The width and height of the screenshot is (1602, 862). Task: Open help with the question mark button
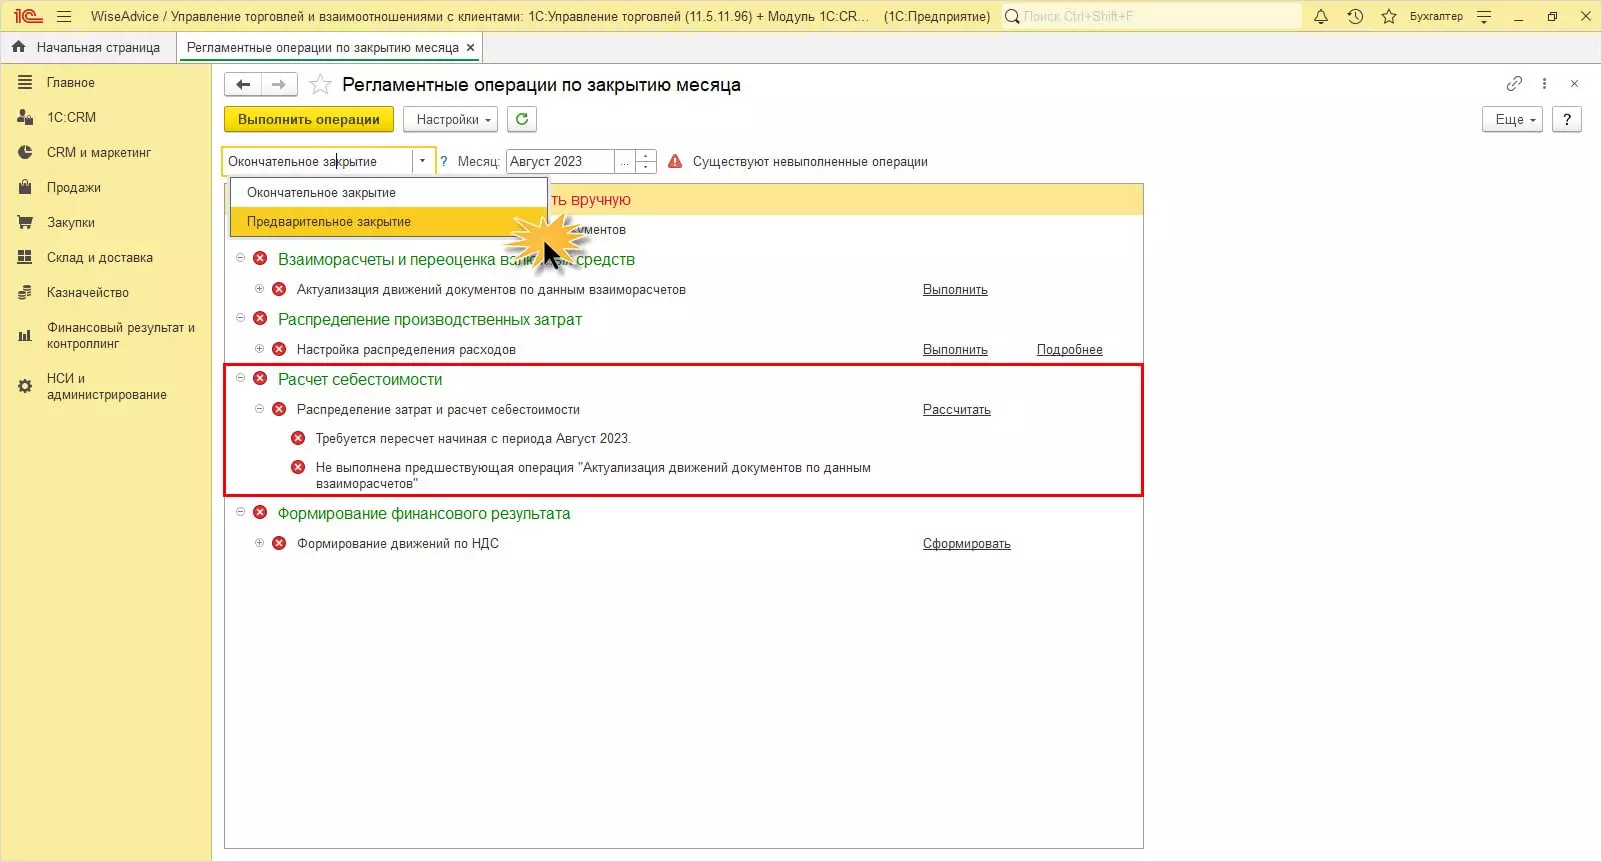(1567, 119)
